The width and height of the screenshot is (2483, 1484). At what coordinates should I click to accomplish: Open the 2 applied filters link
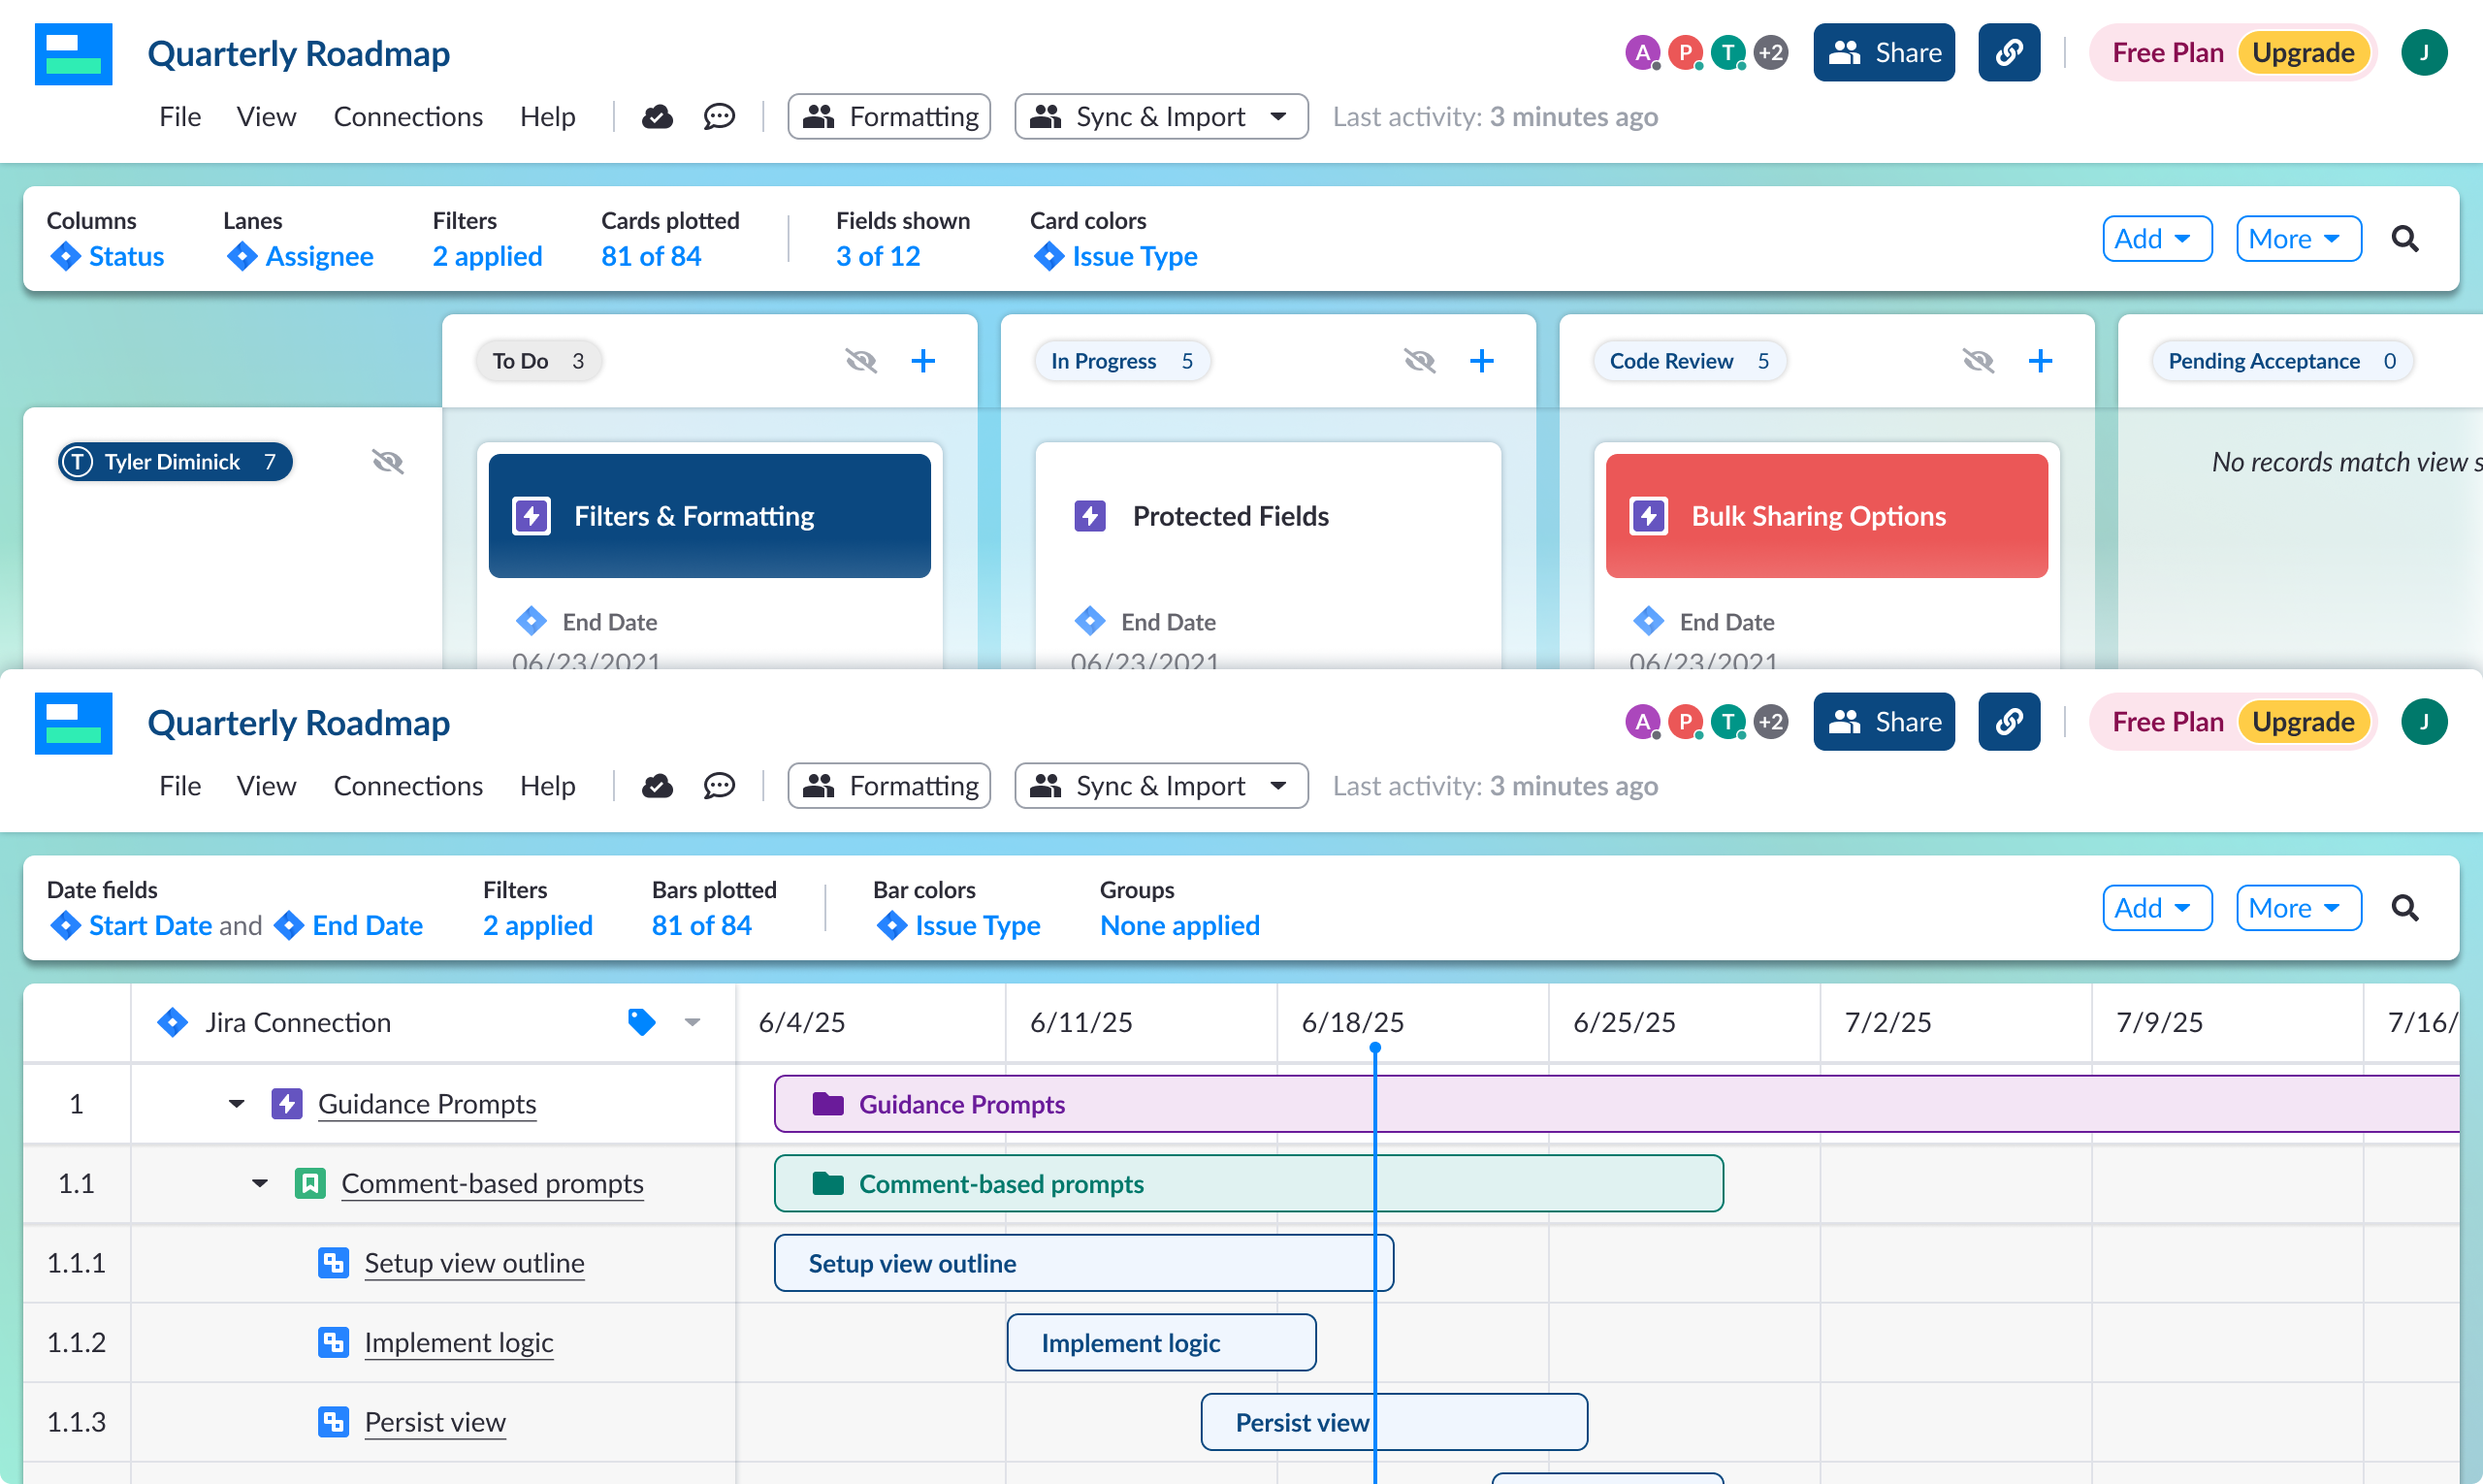(x=487, y=256)
